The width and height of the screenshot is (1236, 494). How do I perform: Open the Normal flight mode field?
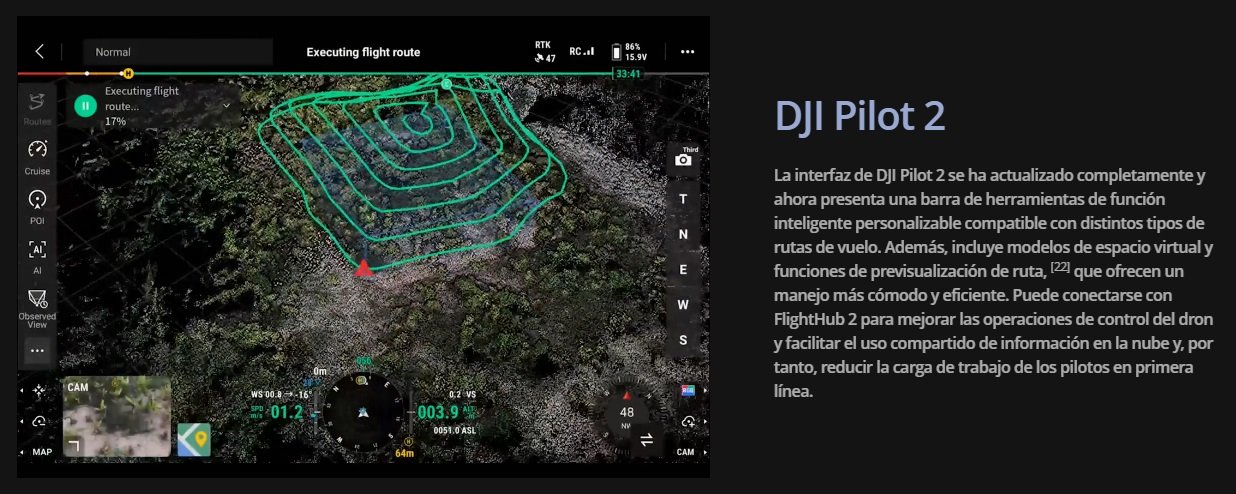coord(177,52)
